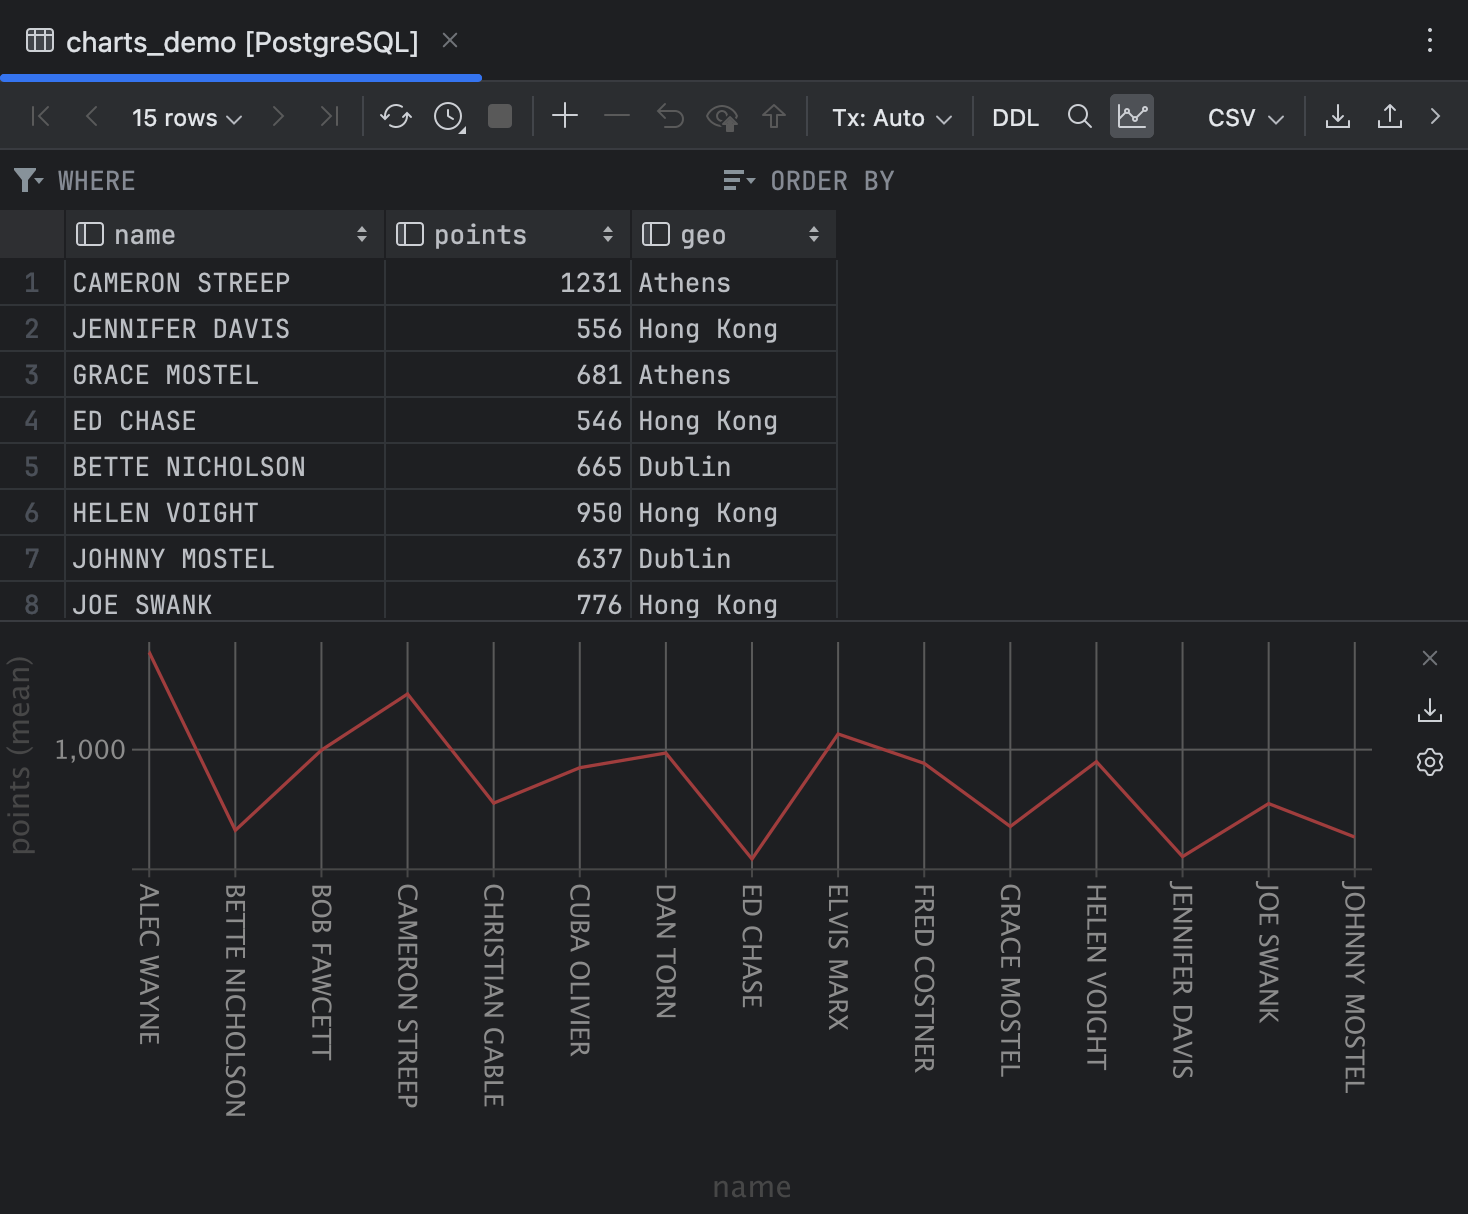This screenshot has width=1468, height=1214.
Task: Open the Tx: Auto transaction dropdown
Action: tap(888, 117)
